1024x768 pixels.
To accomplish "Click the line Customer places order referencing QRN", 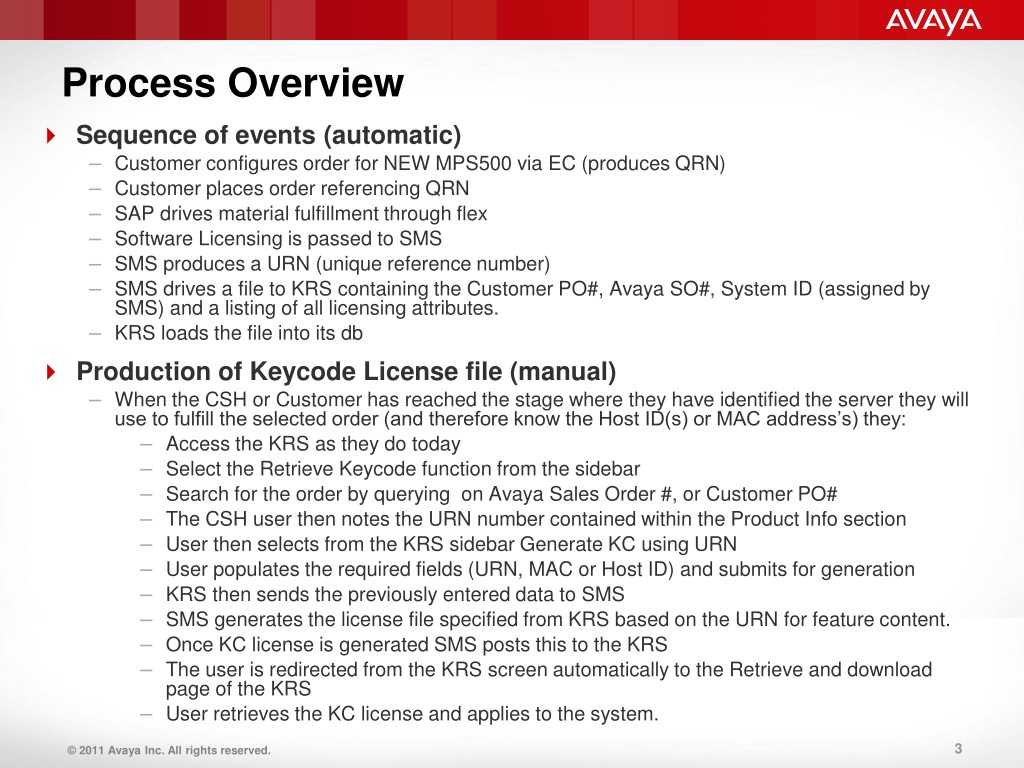I will 292,188.
